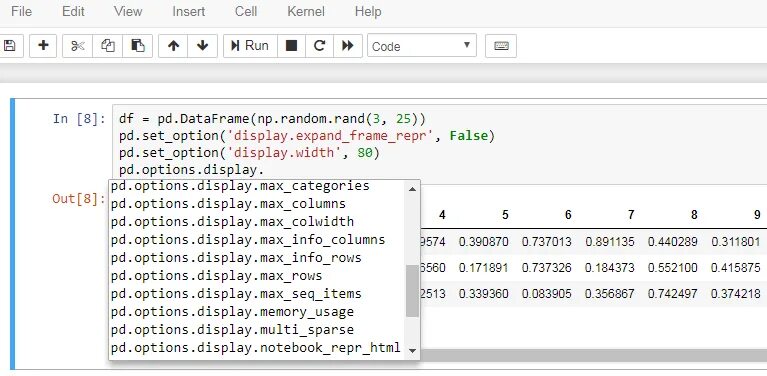This screenshot has height=376, width=767.
Task: Click column header 9 in output table
Action: pyautogui.click(x=757, y=215)
